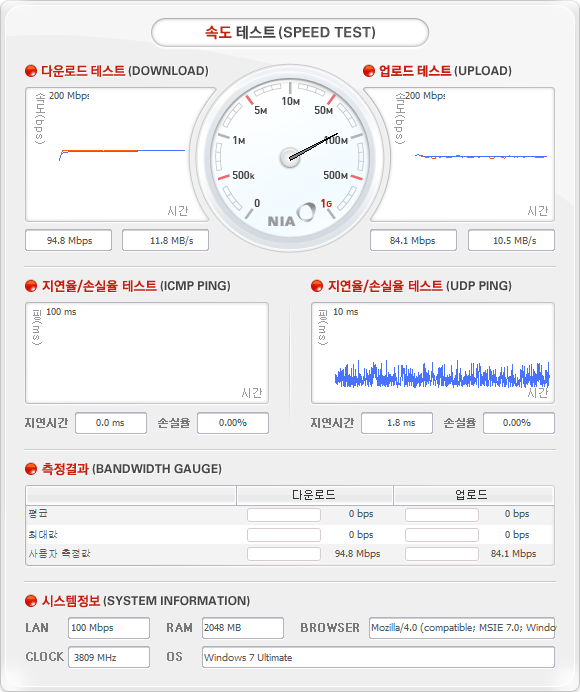Click the user-measured download progress bar
The height and width of the screenshot is (692, 580).
coord(284,554)
